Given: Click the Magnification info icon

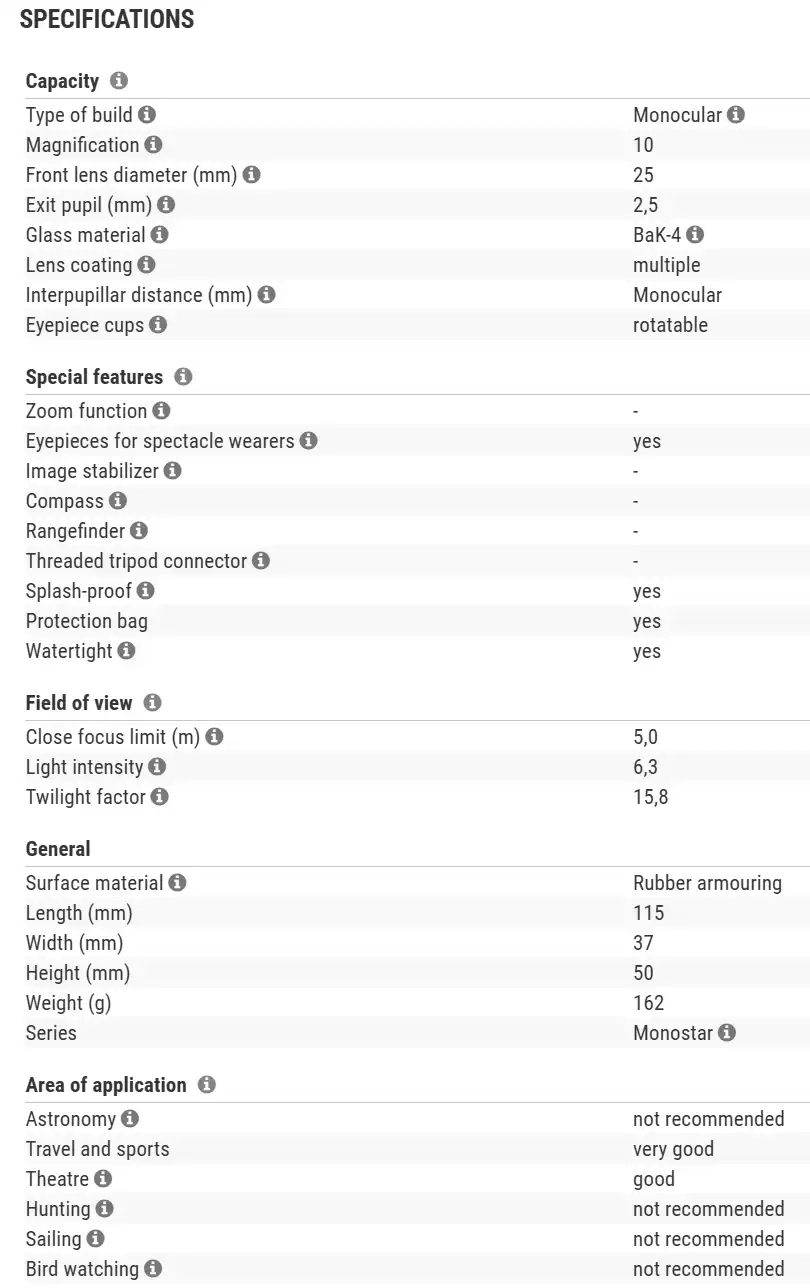Looking at the screenshot, I should (x=154, y=145).
